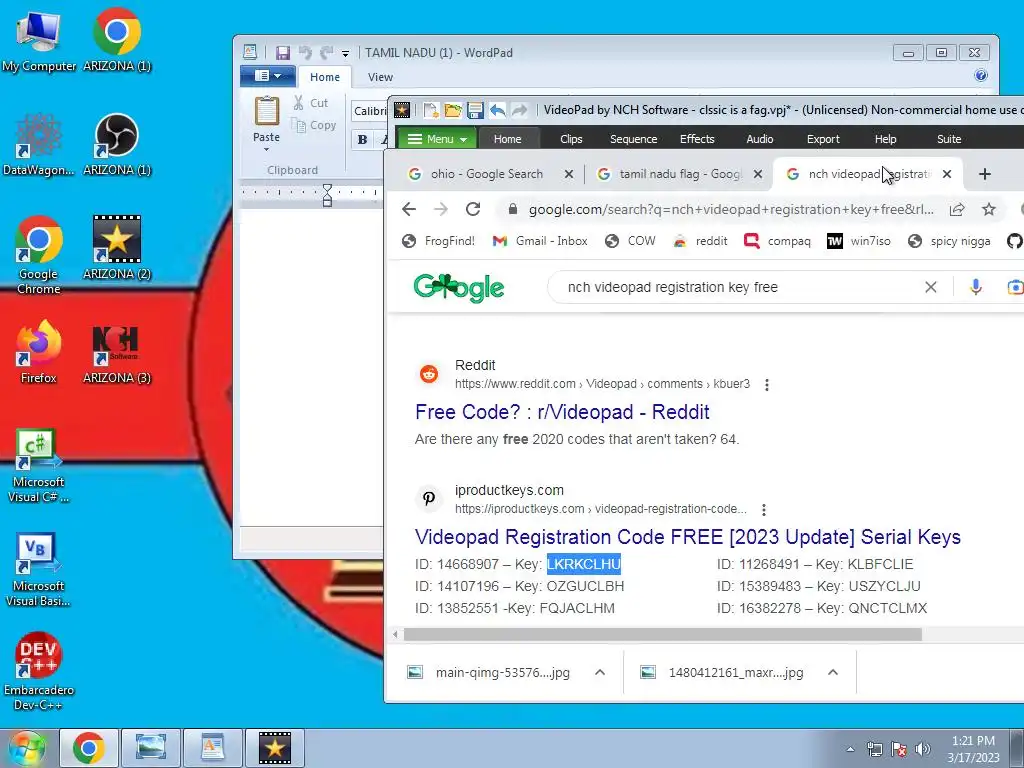This screenshot has width=1024, height=768.
Task: Switch to ohio Google Search tab
Action: pyautogui.click(x=487, y=174)
